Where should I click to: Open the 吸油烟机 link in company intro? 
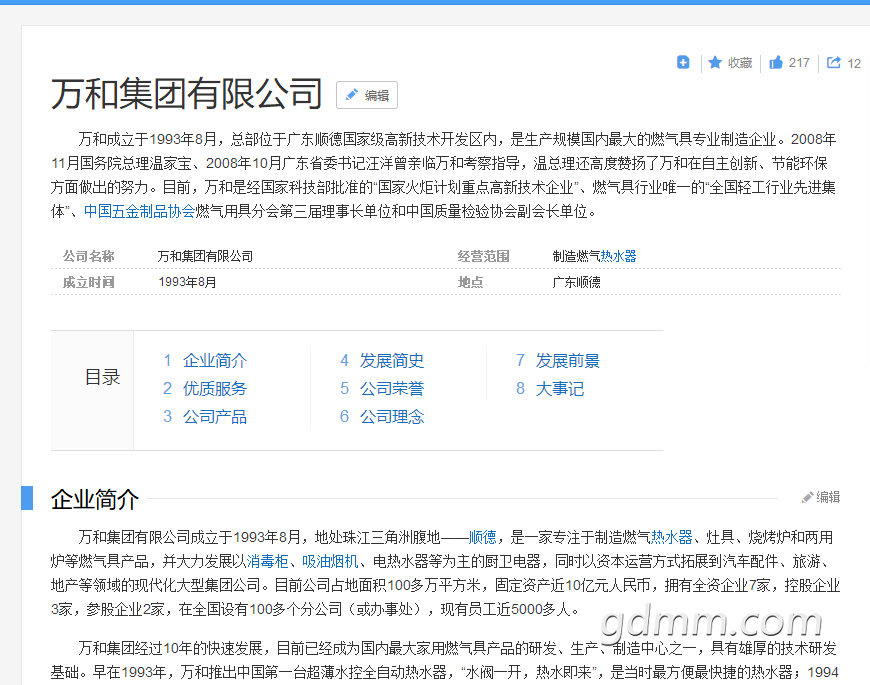coord(330,561)
